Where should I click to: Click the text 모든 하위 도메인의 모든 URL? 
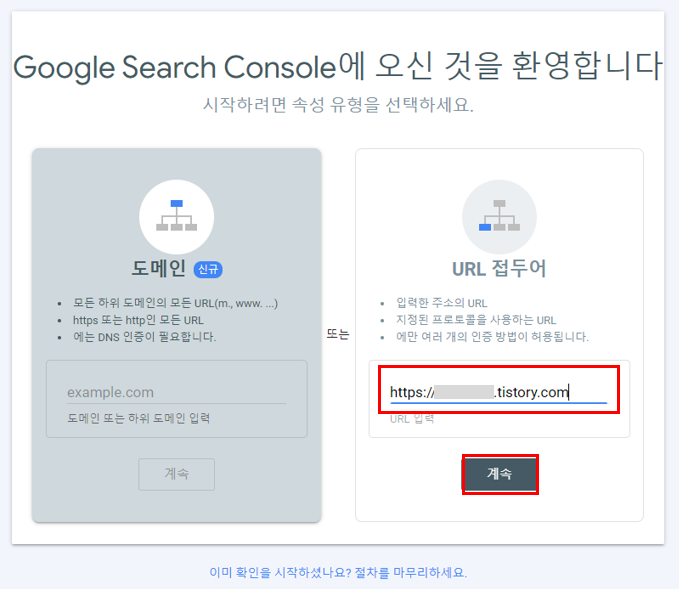click(175, 303)
